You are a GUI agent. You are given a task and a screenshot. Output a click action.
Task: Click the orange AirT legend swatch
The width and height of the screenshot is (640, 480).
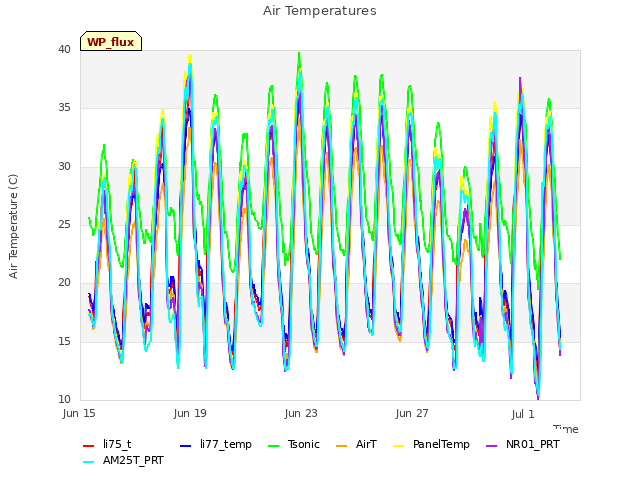(342, 446)
